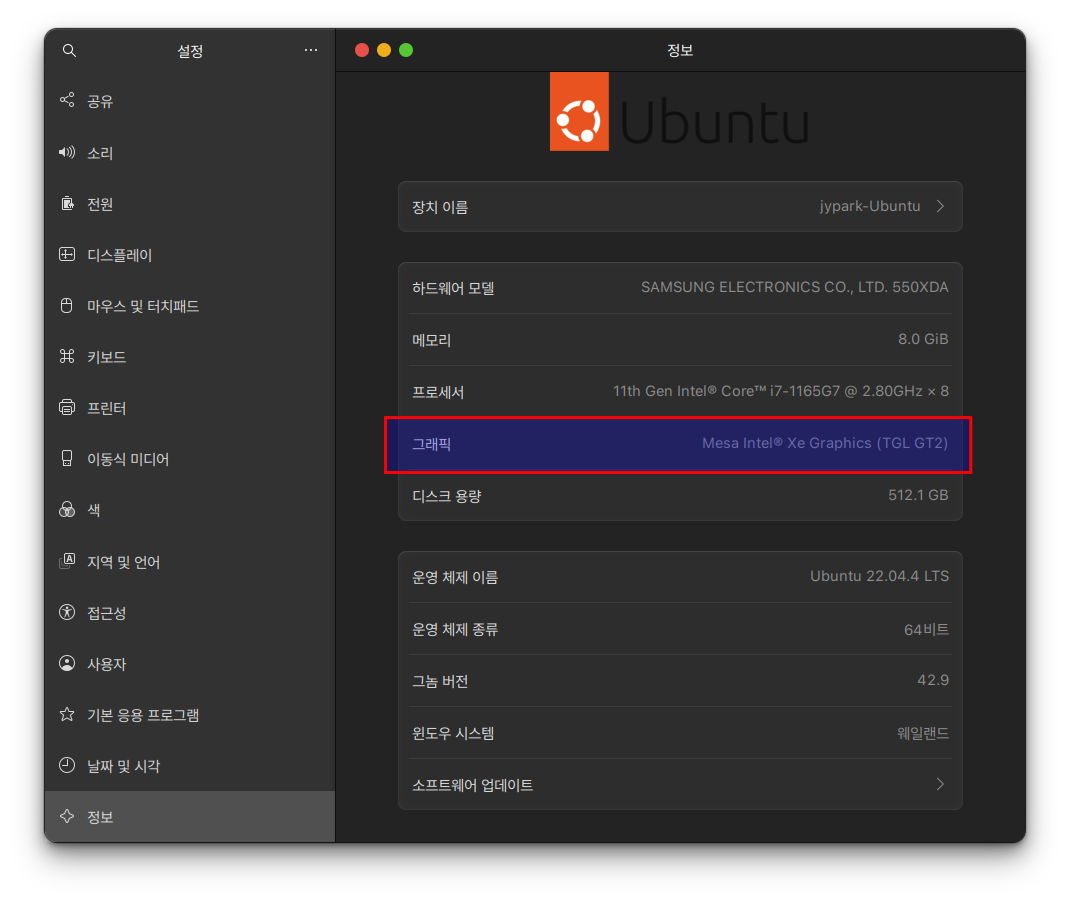Click the 접근성 accessibility icon

point(67,612)
